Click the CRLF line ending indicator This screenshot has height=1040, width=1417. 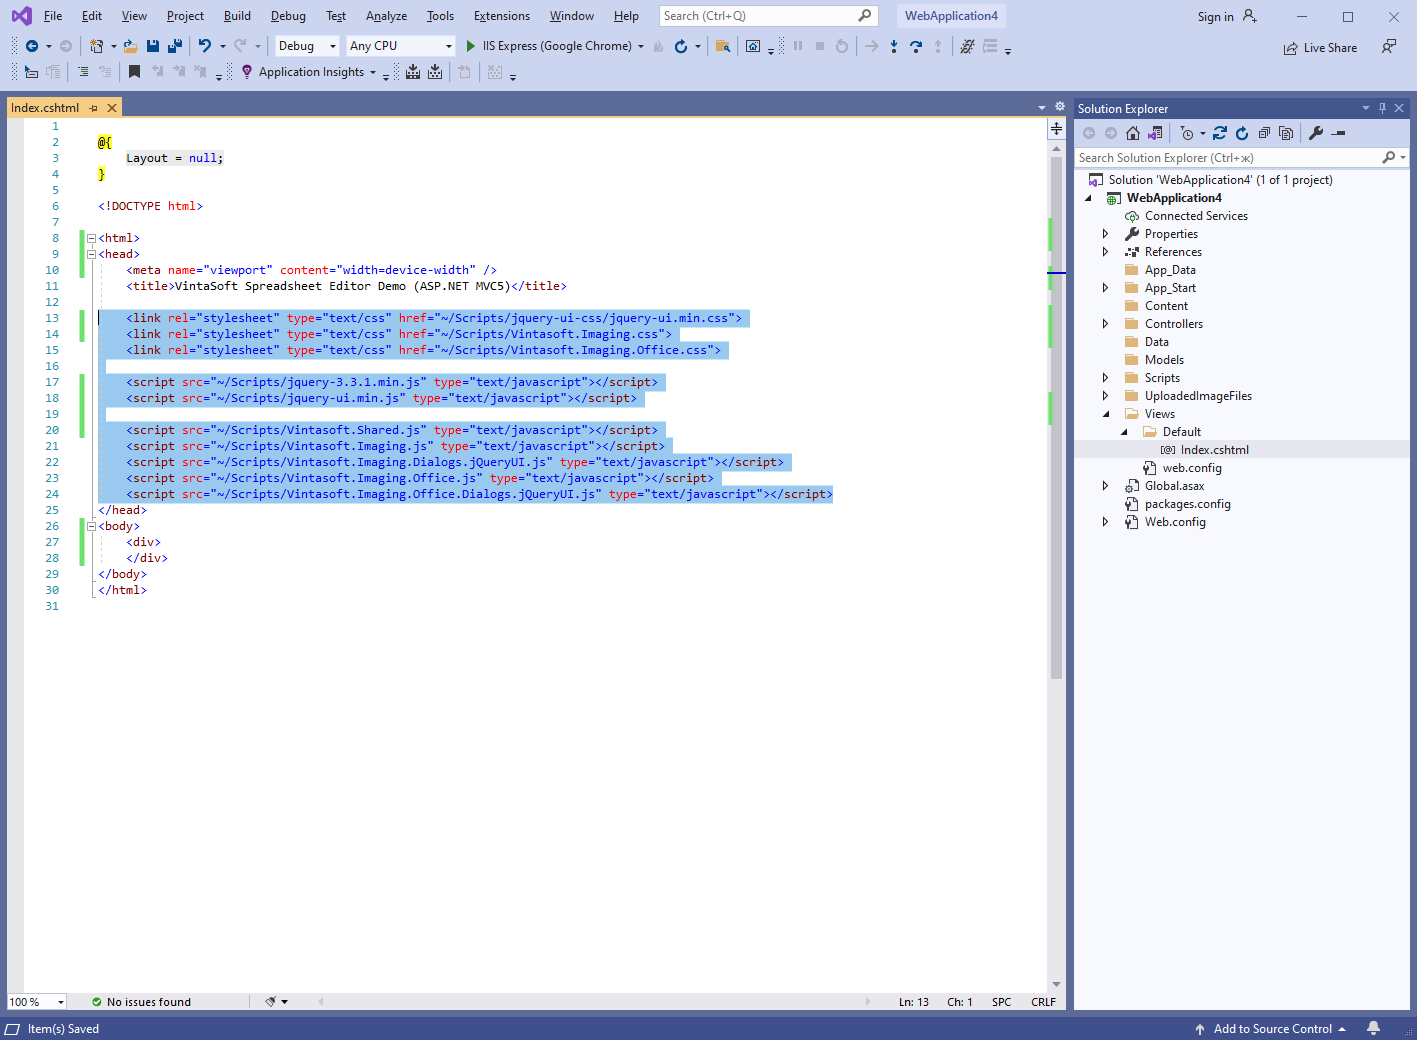[x=1043, y=1002]
